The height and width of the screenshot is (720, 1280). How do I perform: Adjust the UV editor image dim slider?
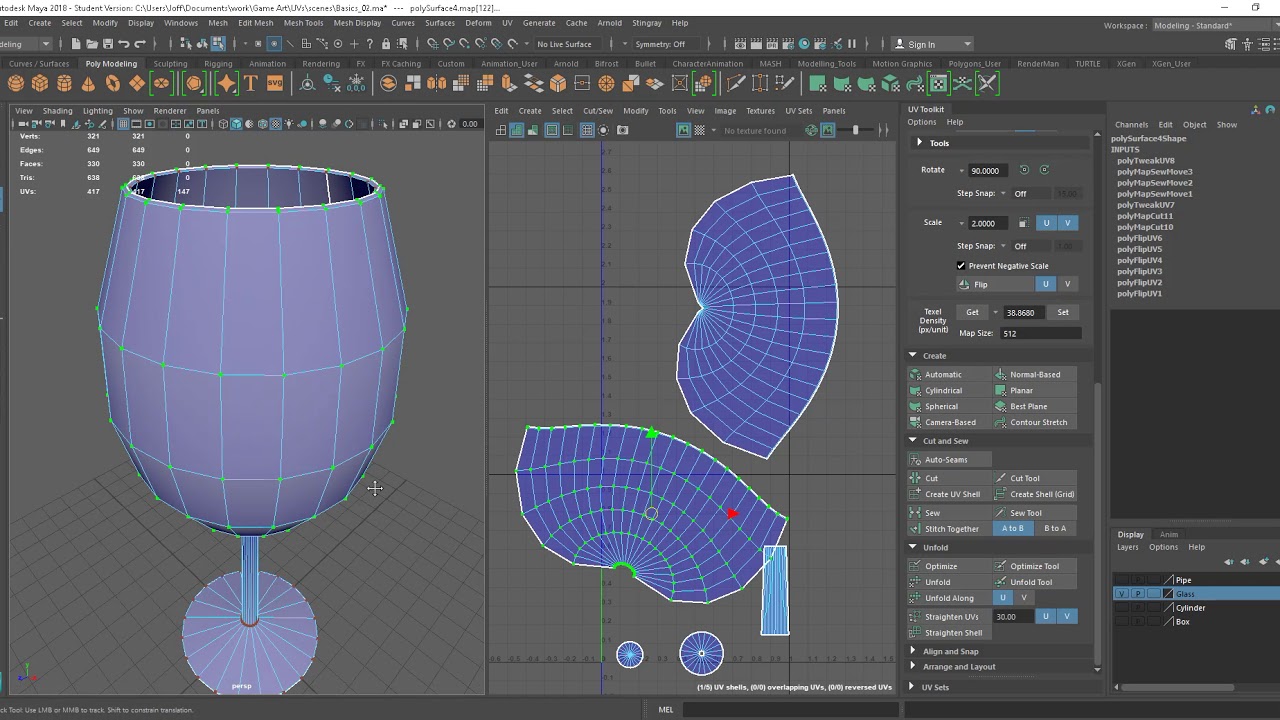coord(855,130)
